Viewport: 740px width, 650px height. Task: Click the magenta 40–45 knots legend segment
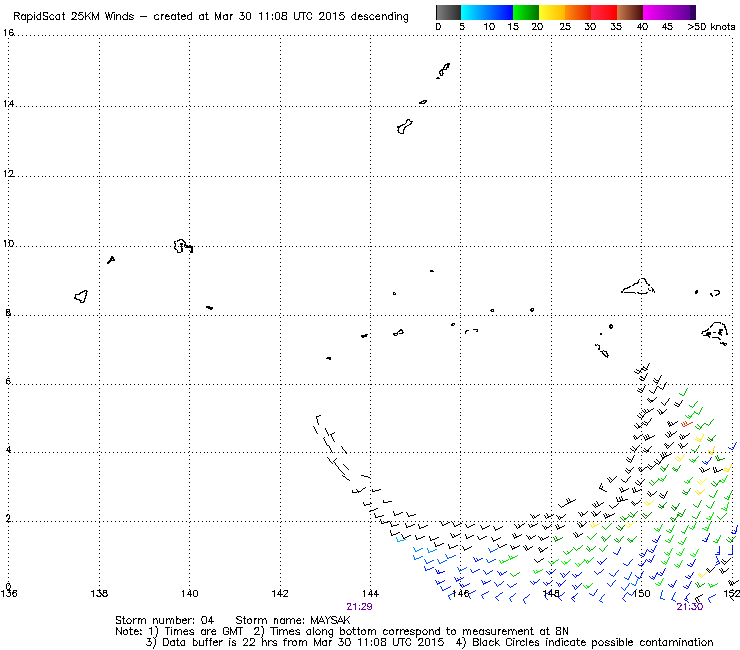tap(656, 12)
